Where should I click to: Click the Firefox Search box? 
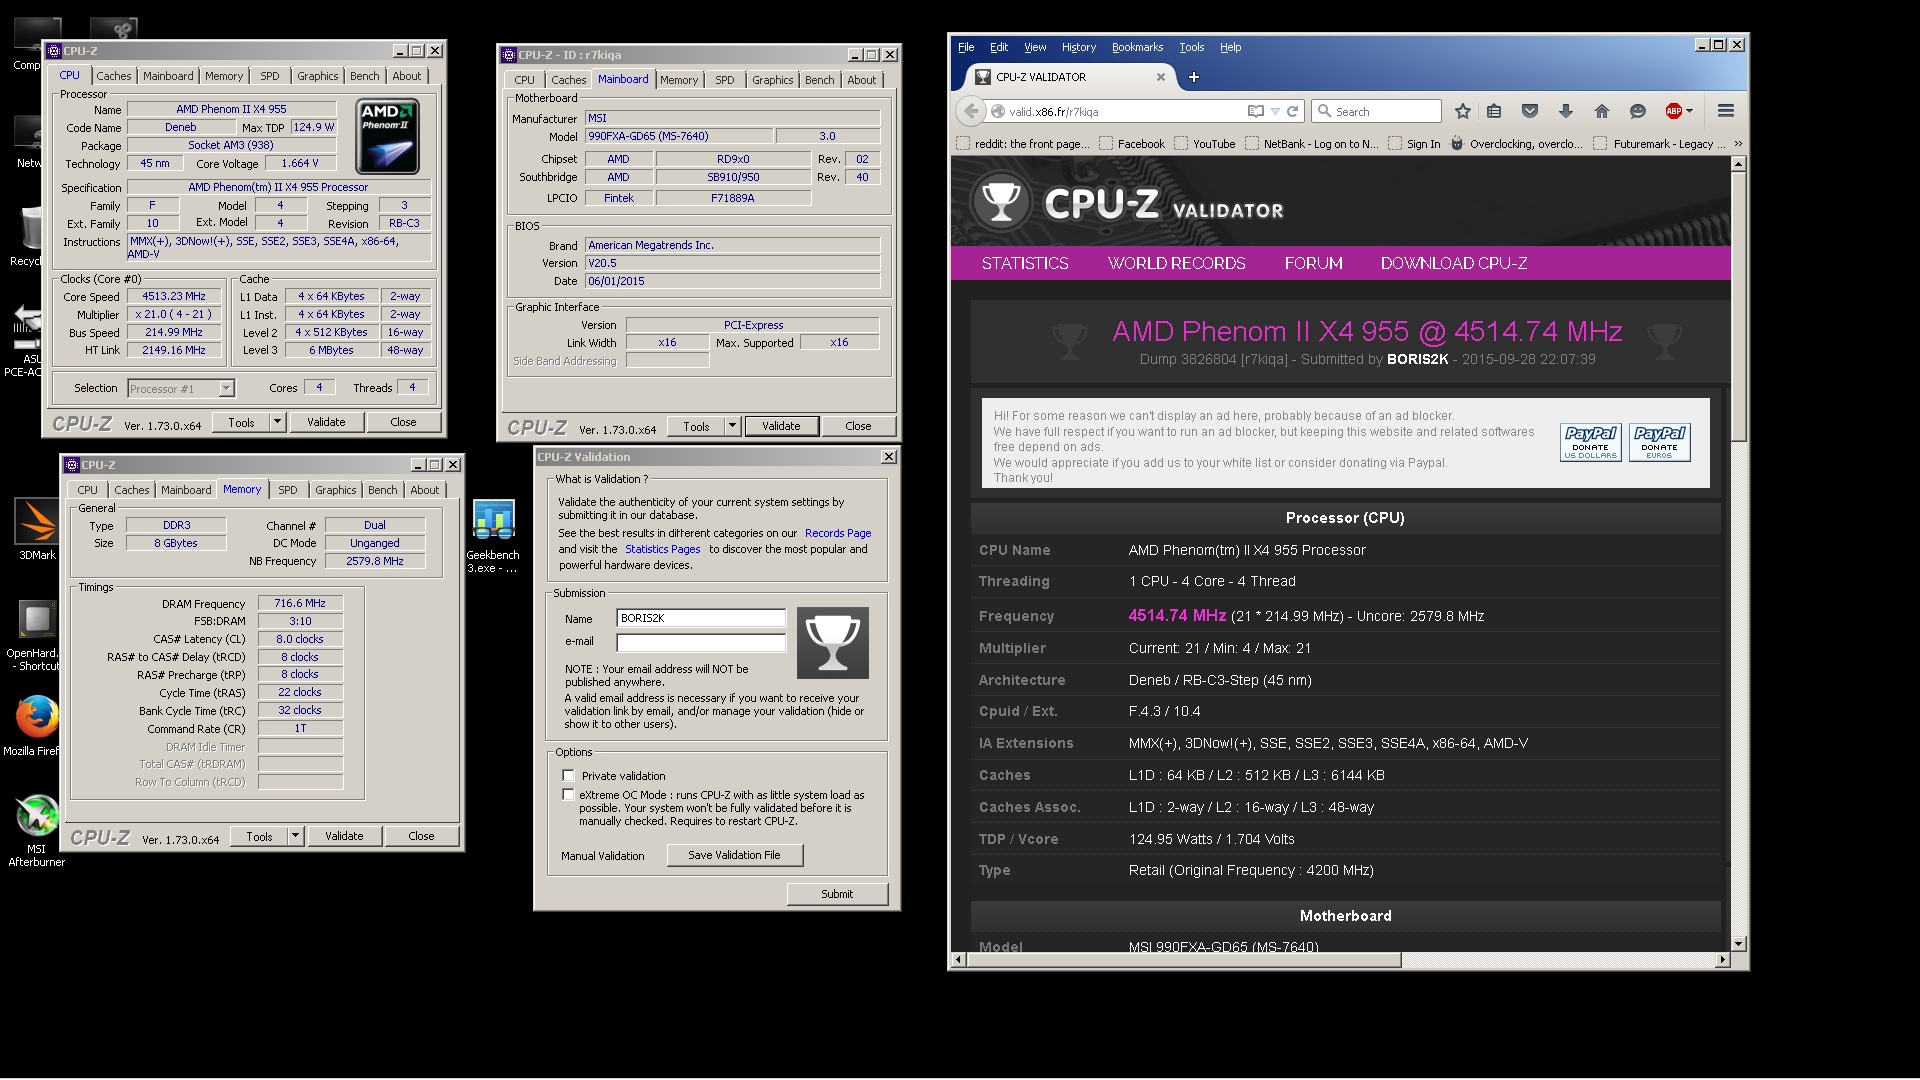1376,111
